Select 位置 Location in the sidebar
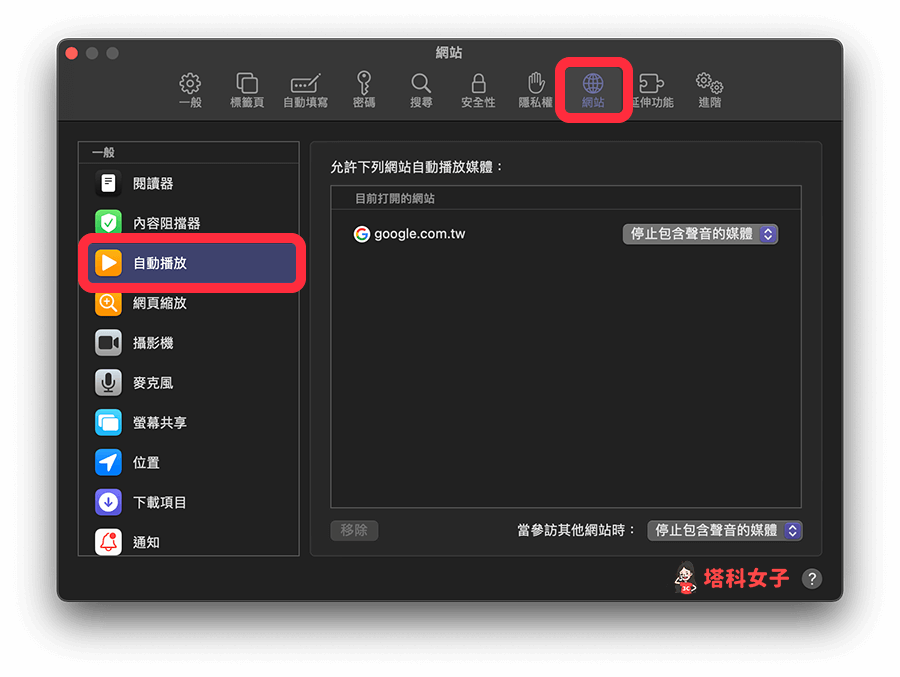This screenshot has height=677, width=900. pyautogui.click(x=189, y=462)
